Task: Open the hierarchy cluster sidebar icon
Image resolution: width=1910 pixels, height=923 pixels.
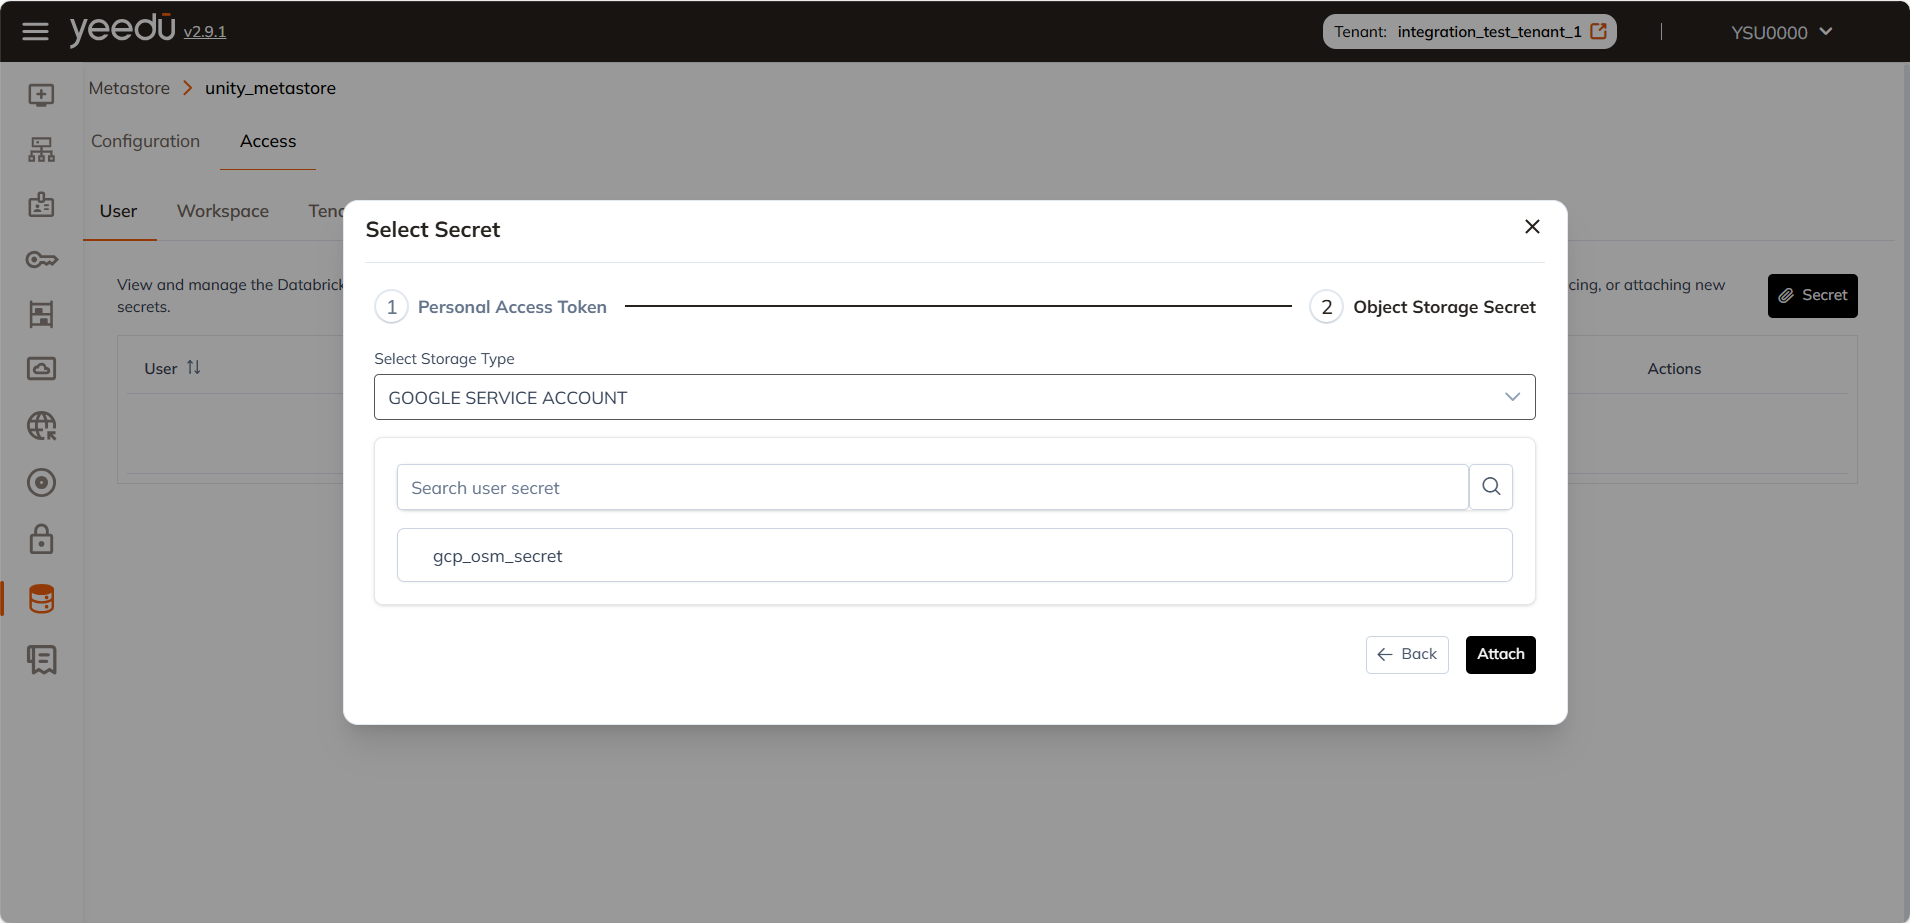Action: pyautogui.click(x=41, y=150)
